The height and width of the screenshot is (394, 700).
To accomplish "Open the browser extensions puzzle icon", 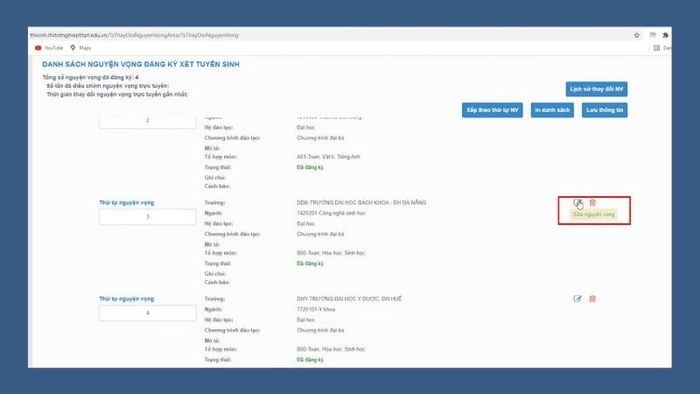I will (x=665, y=35).
